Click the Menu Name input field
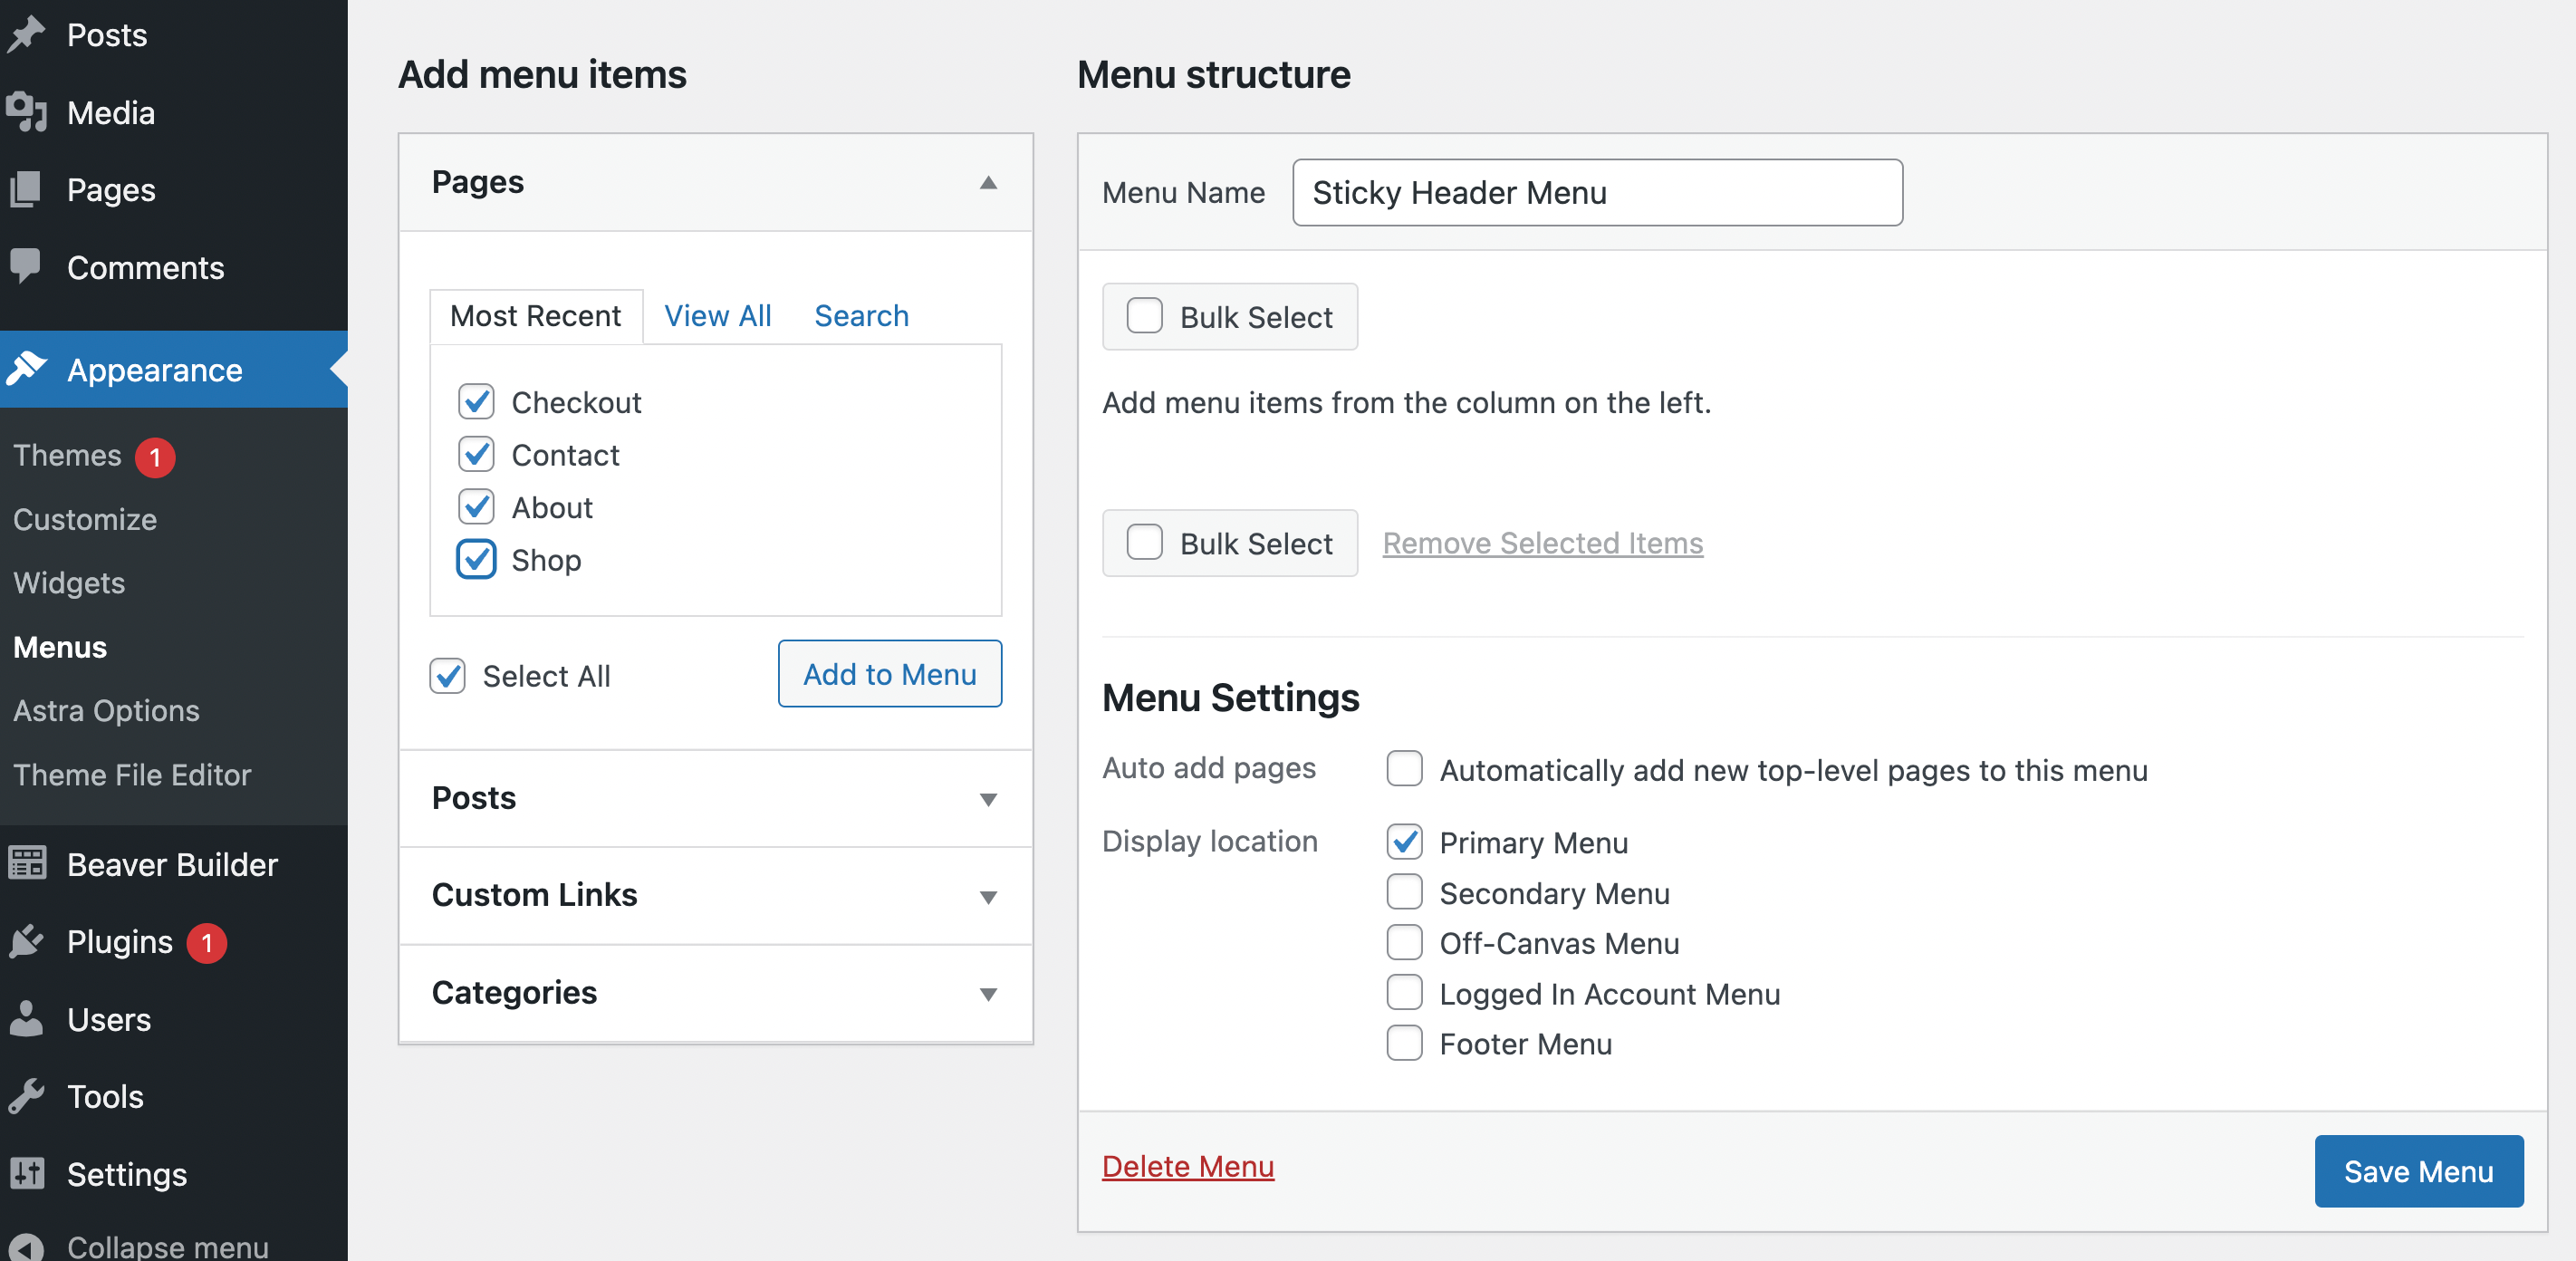Image resolution: width=2576 pixels, height=1261 pixels. (x=1597, y=192)
